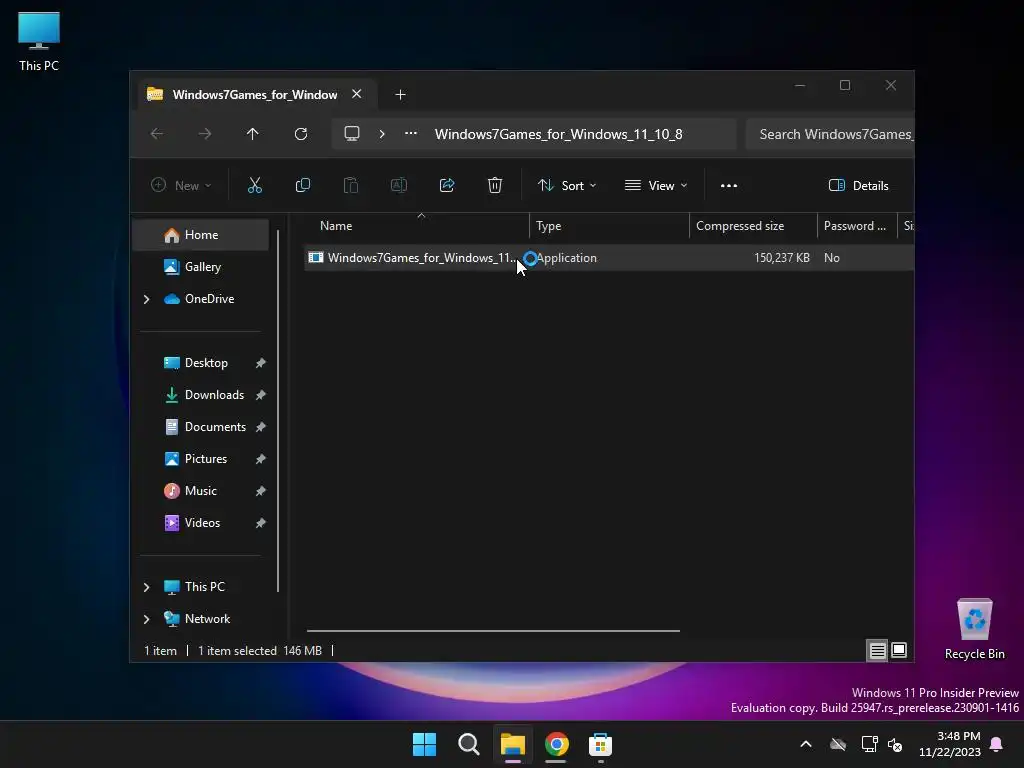Close the Windows7Games_for_Window tab
Image resolution: width=1024 pixels, height=768 pixels.
tap(357, 94)
